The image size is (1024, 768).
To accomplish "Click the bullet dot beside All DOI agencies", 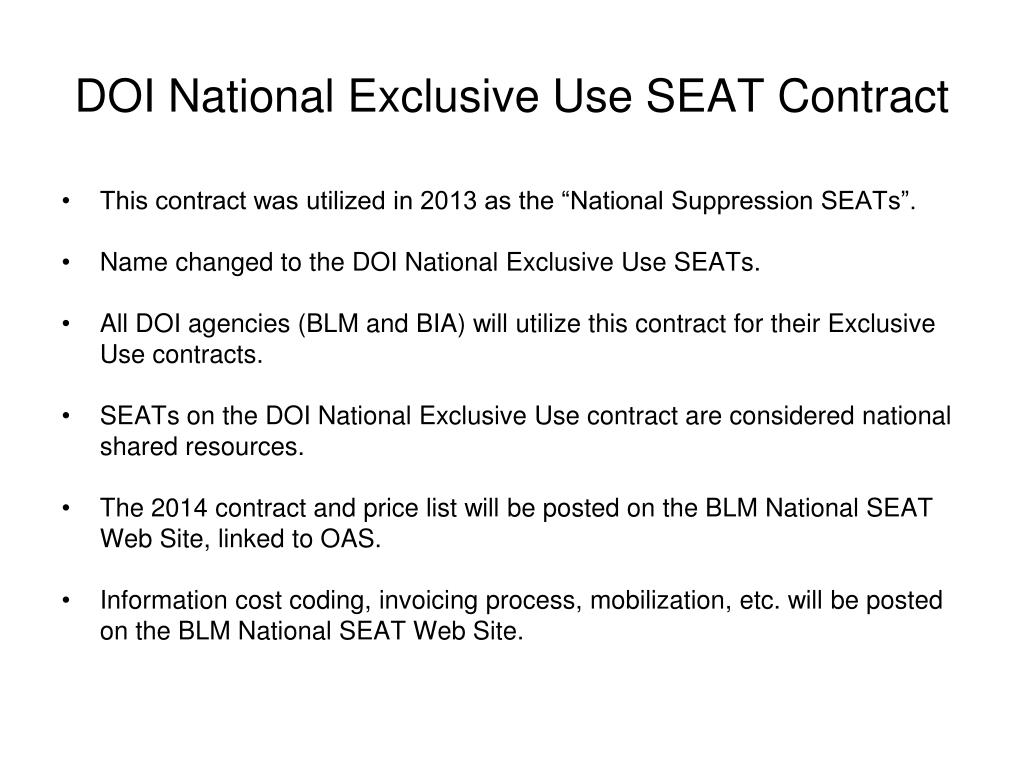I will pos(66,325).
